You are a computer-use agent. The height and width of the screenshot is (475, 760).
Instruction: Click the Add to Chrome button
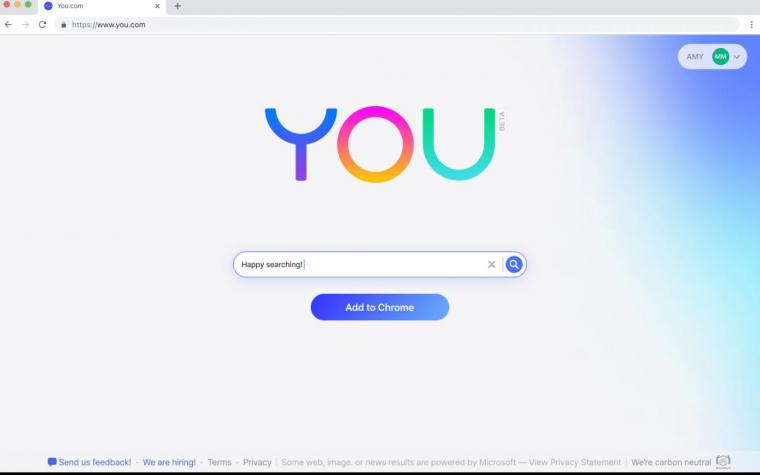click(x=380, y=307)
